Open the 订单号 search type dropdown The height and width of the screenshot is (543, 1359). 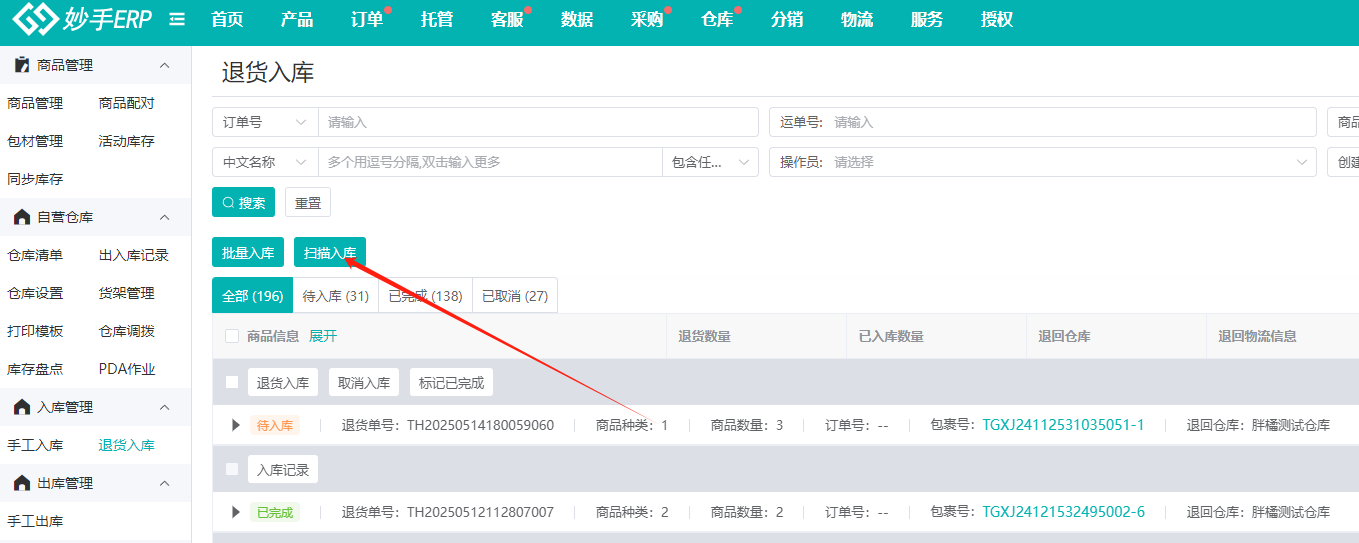pyautogui.click(x=265, y=122)
